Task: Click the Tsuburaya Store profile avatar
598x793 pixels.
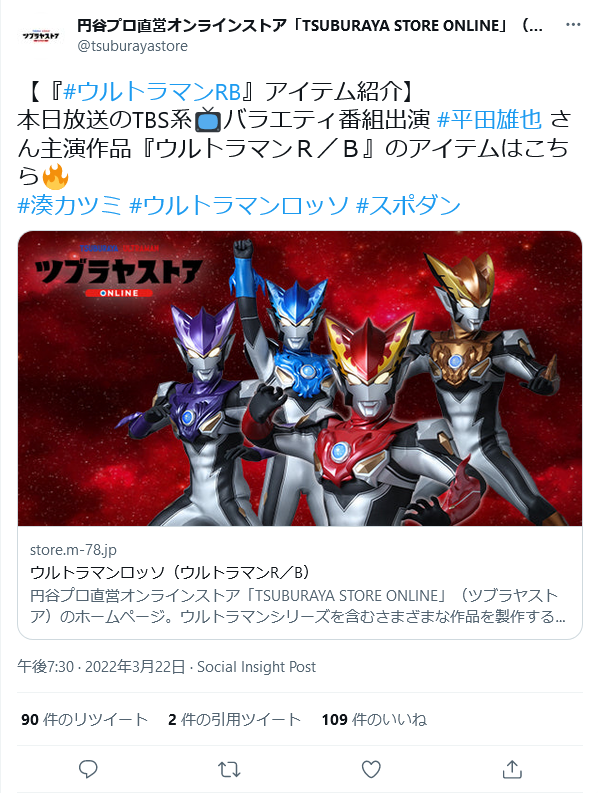Action: point(41,35)
